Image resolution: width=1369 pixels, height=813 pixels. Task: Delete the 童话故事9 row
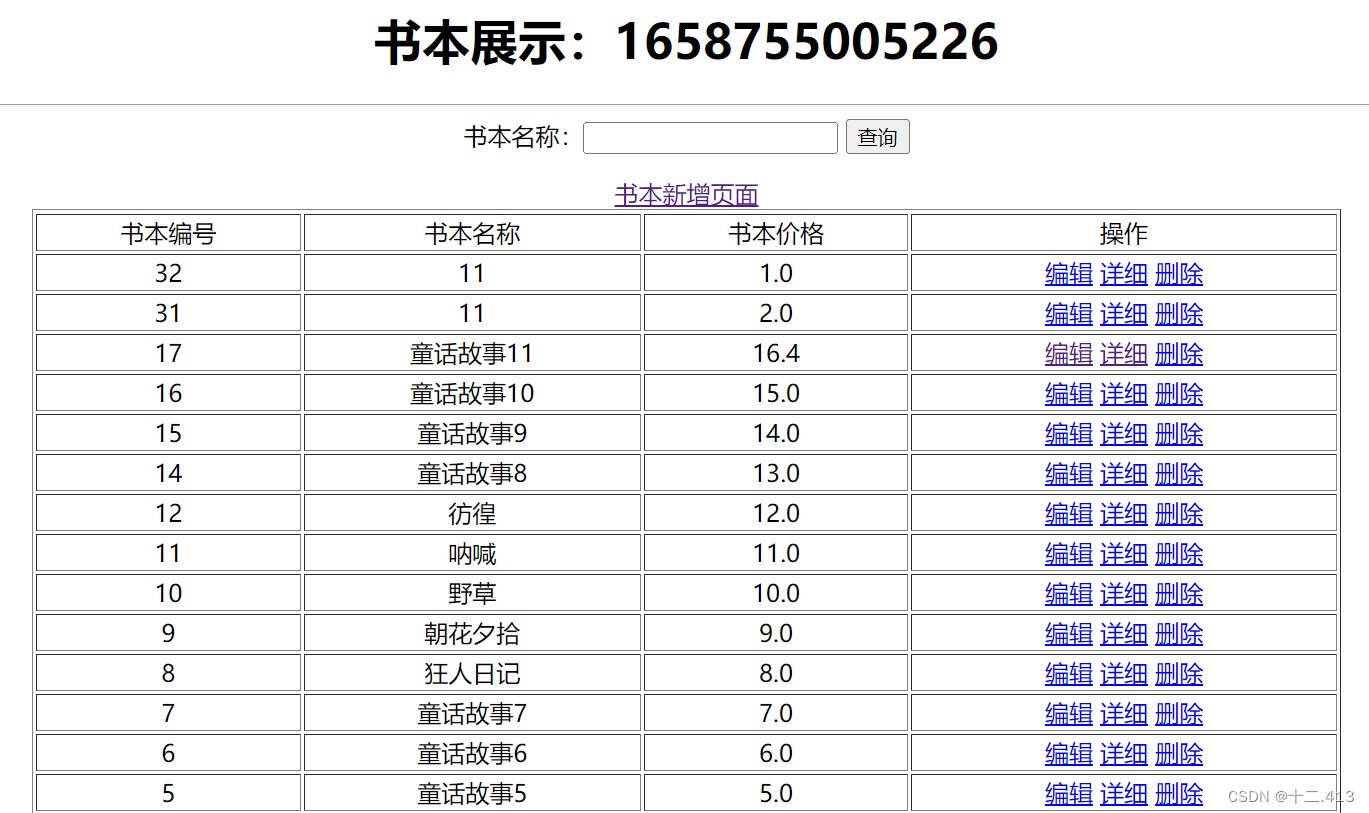[1179, 434]
